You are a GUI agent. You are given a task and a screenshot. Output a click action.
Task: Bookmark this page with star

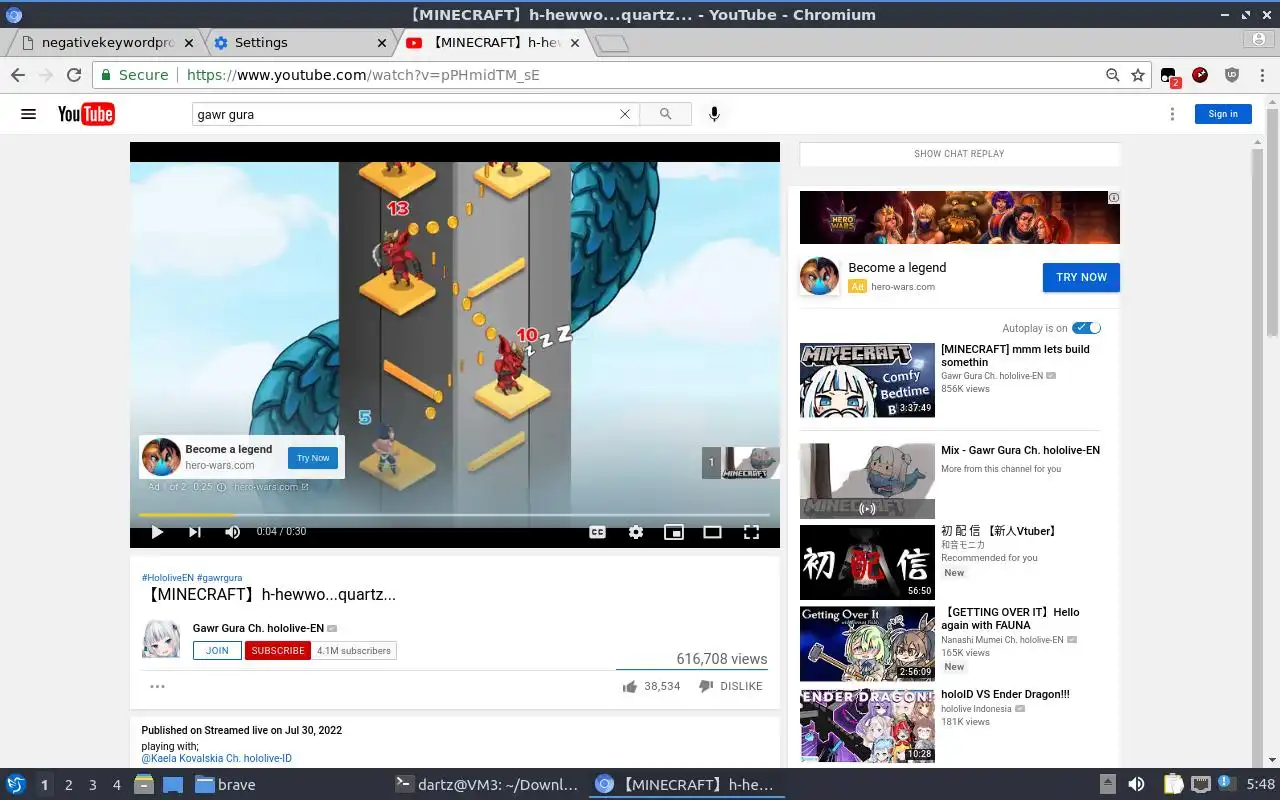[1138, 75]
